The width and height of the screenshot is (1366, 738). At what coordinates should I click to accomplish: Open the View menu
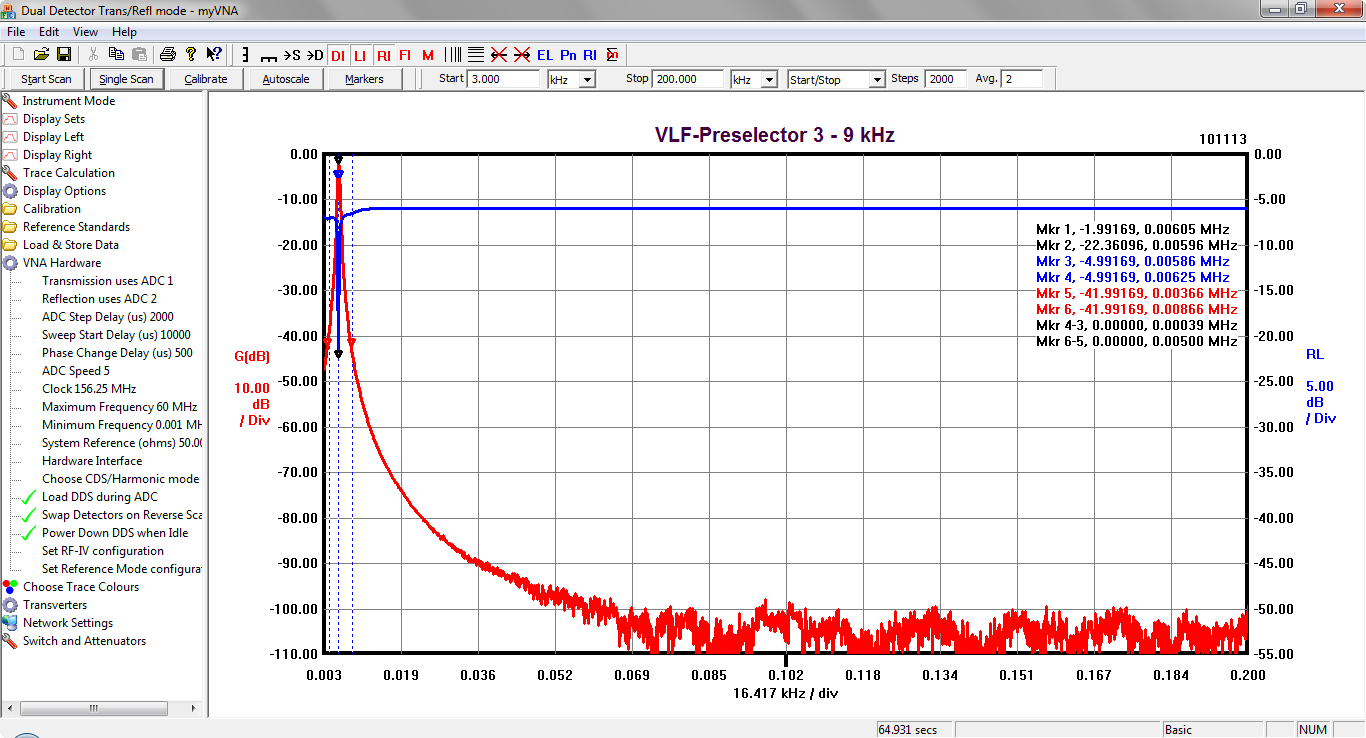click(86, 32)
